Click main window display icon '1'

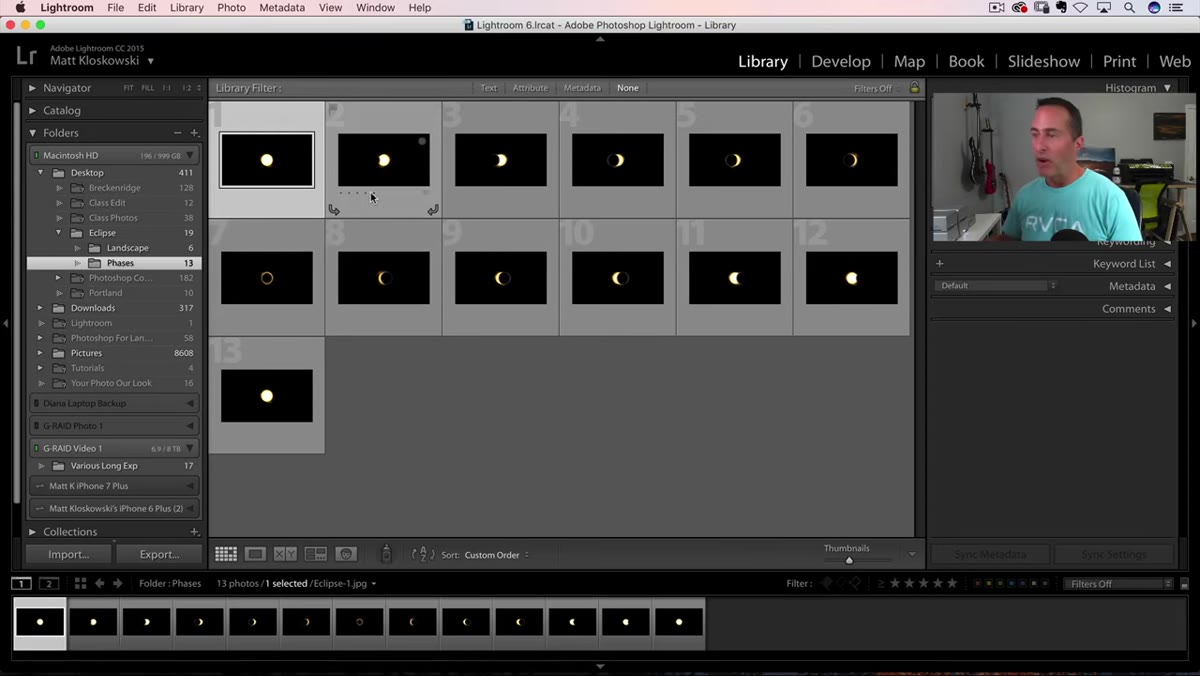coord(21,583)
